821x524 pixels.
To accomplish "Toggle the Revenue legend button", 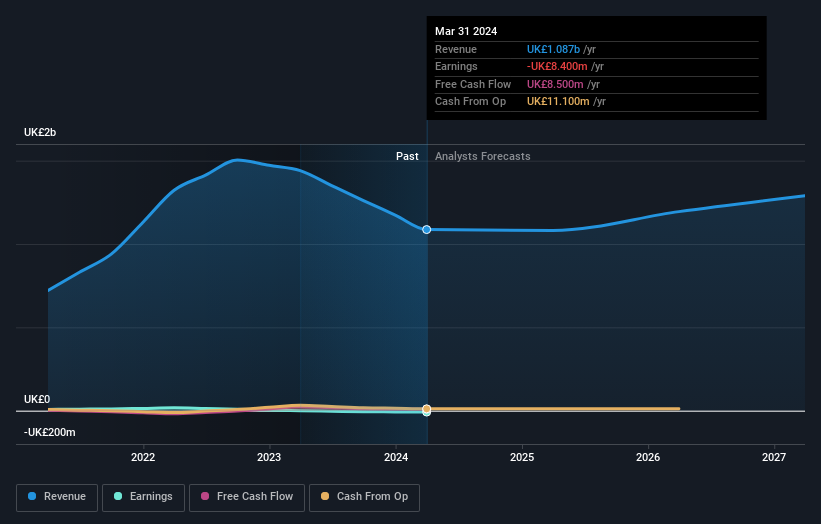I will [x=57, y=497].
